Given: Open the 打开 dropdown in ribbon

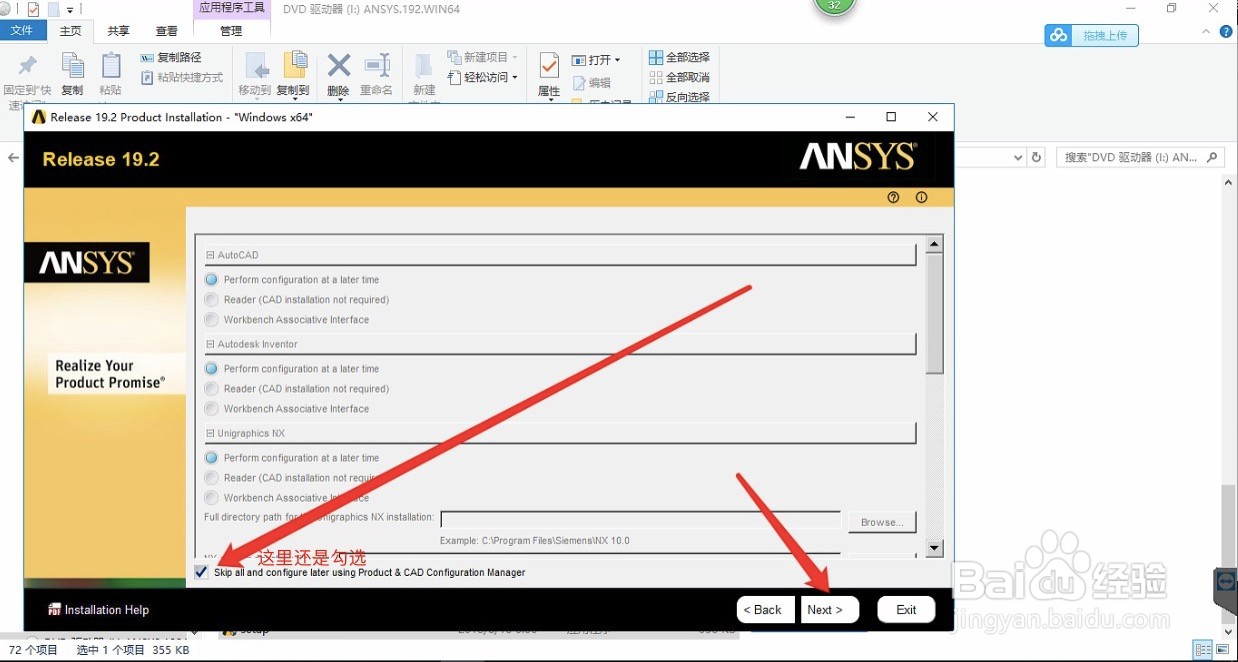Looking at the screenshot, I should (x=596, y=60).
